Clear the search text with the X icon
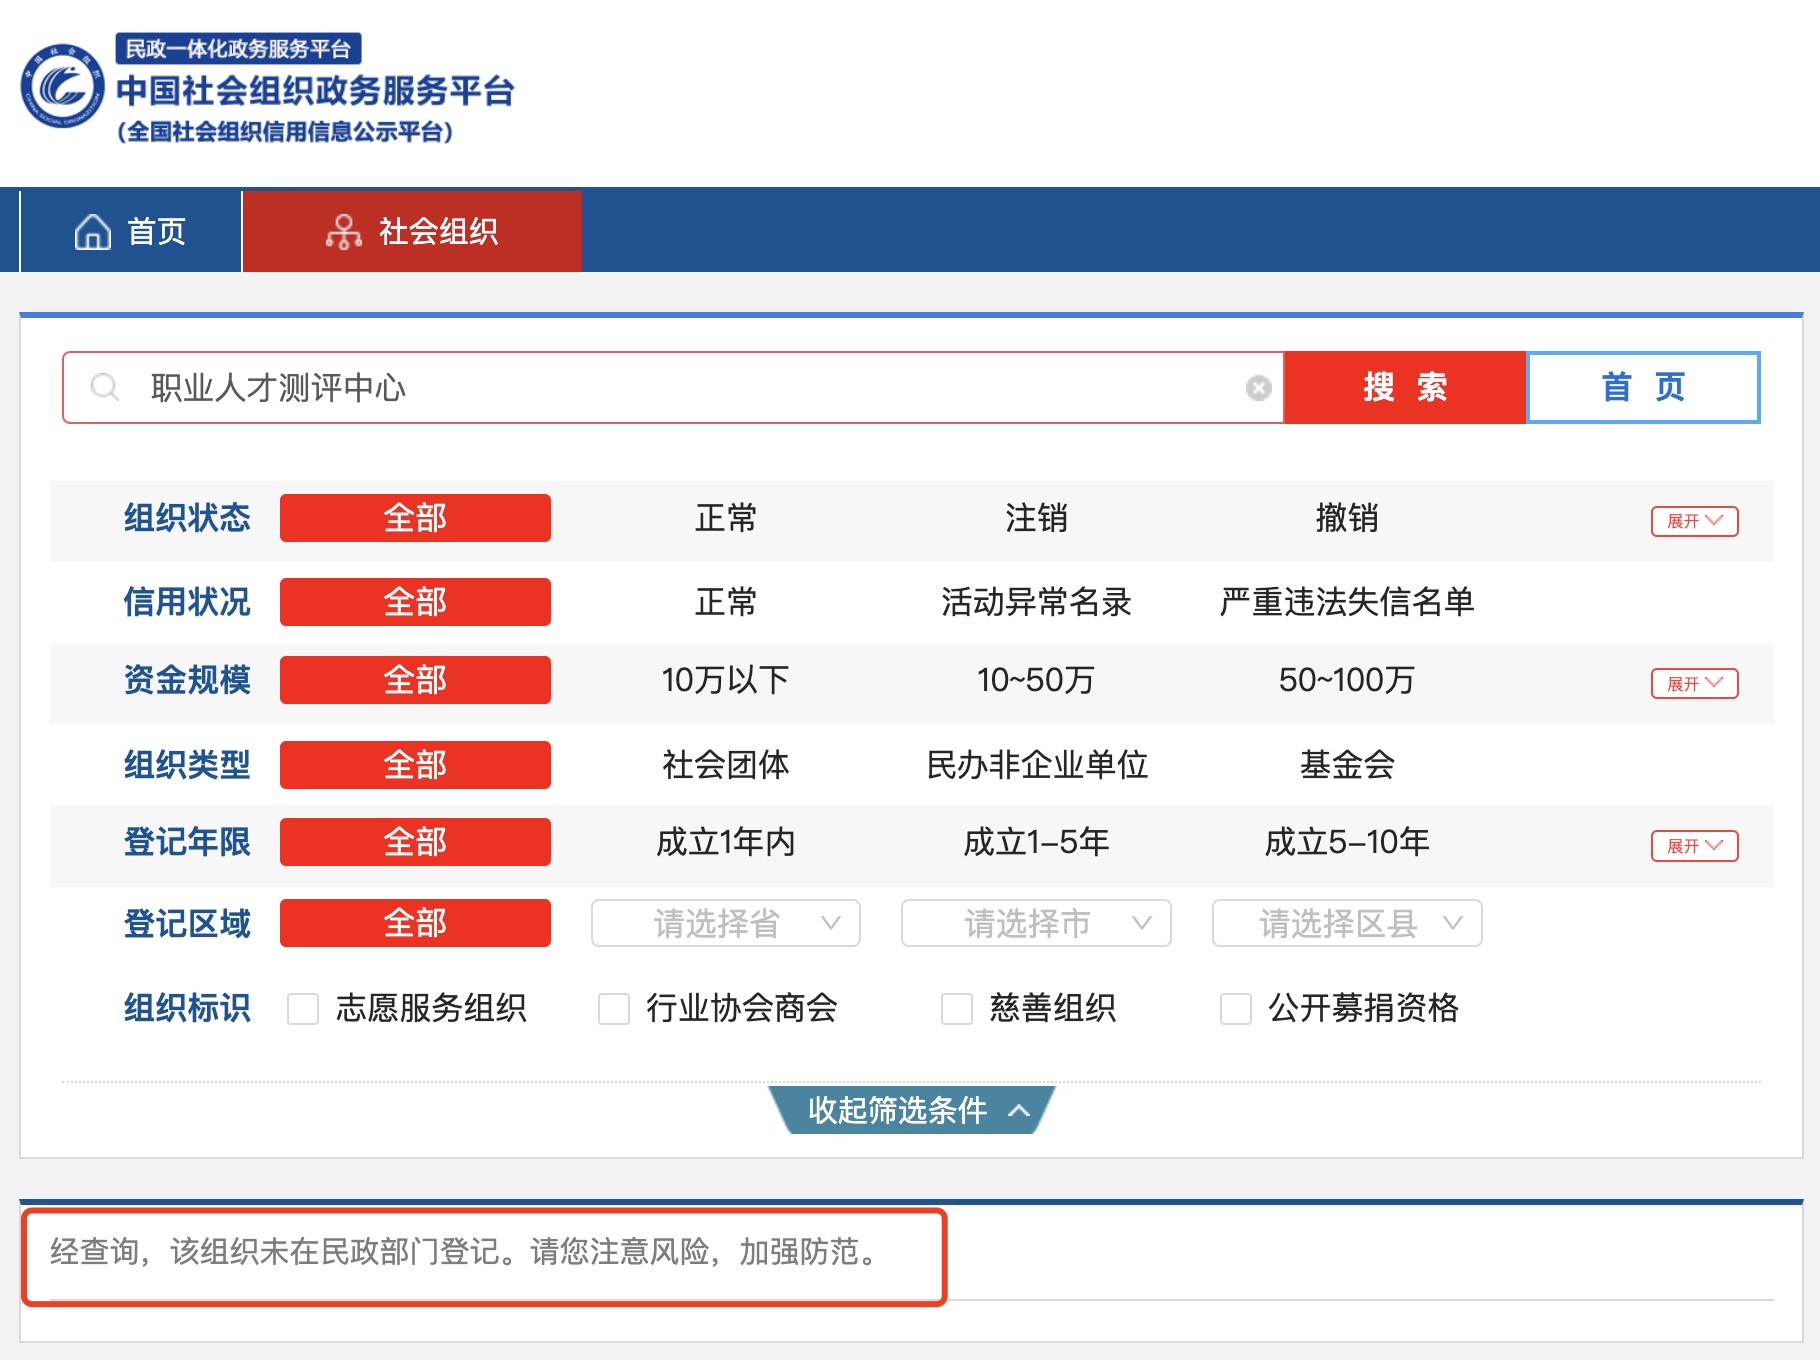Viewport: 1820px width, 1360px height. pyautogui.click(x=1258, y=388)
